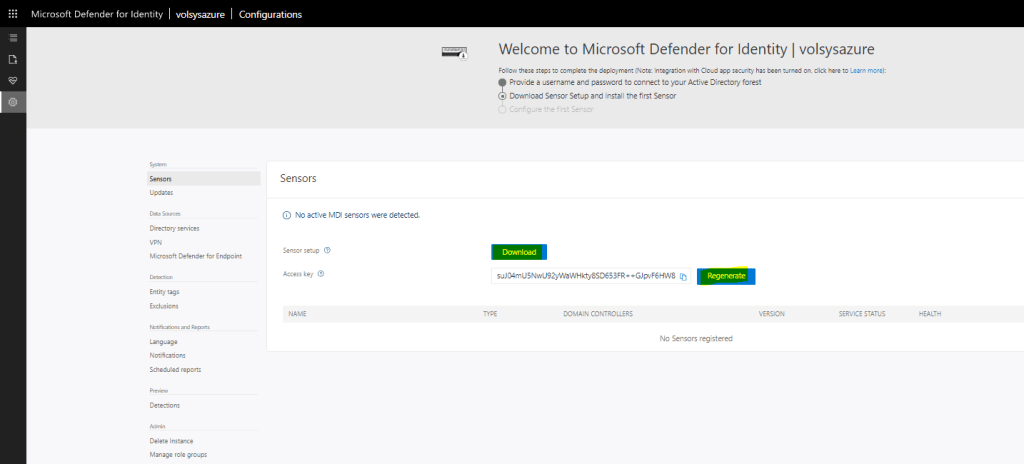Sort sensors by the NAME column header
The image size is (1024, 464).
[297, 314]
